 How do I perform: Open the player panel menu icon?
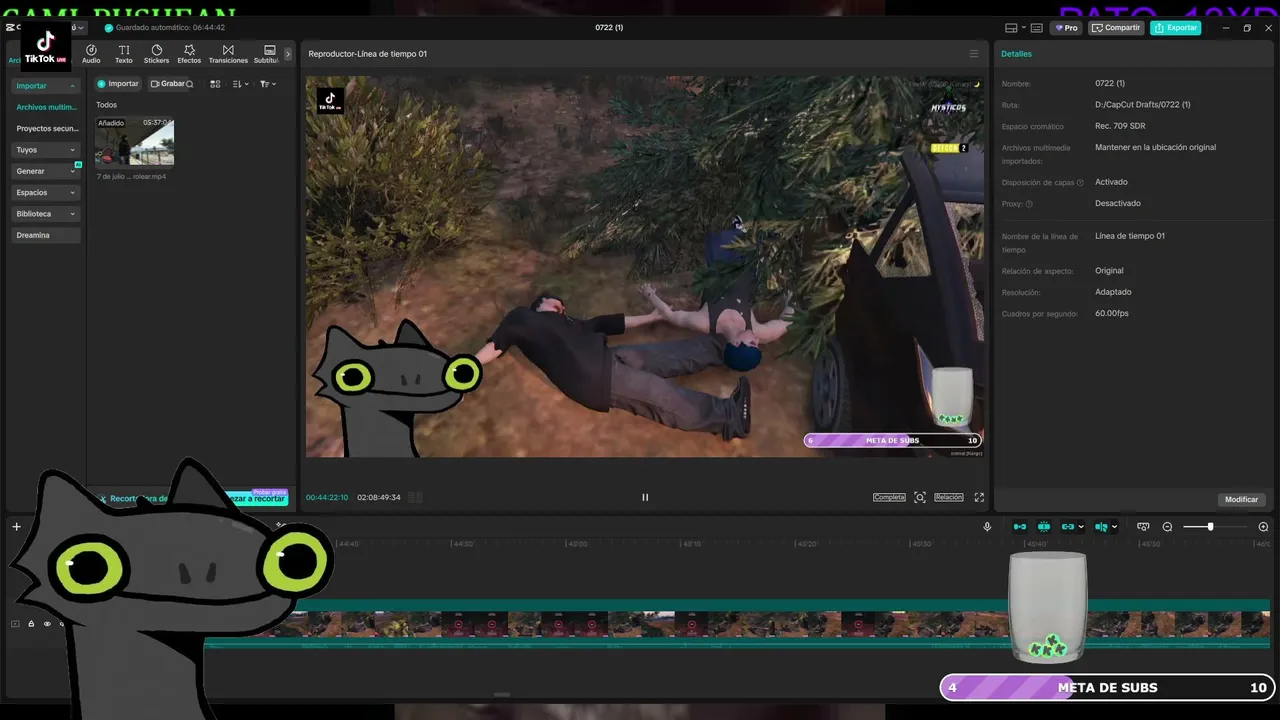click(x=974, y=54)
